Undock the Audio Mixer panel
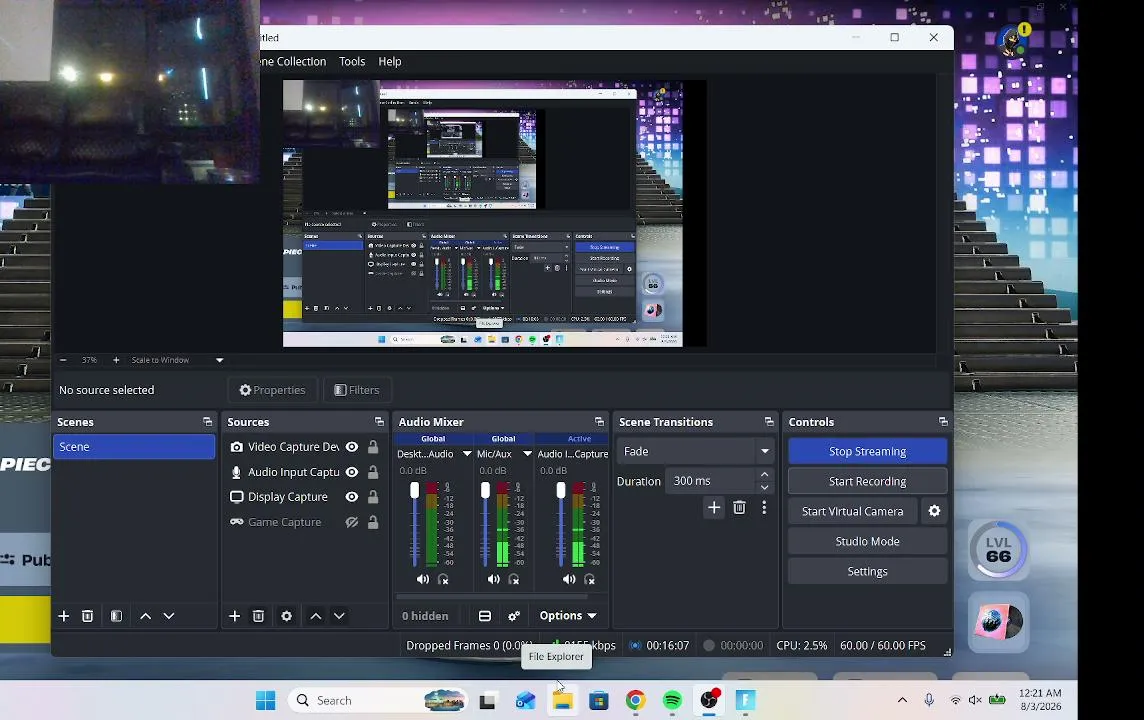The image size is (1144, 720). [x=599, y=422]
